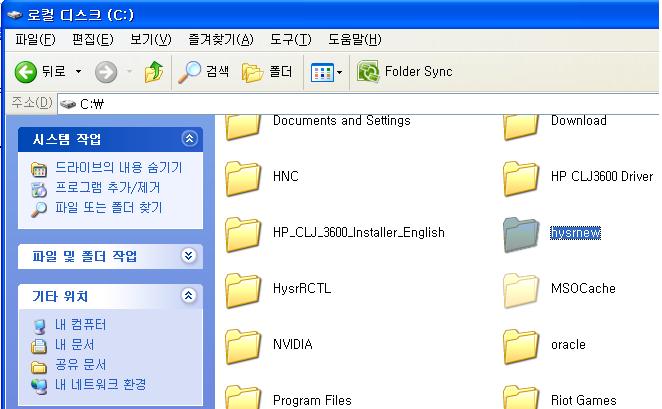Toggle the Folders (폴더) pane button
This screenshot has width=662, height=409.
point(267,72)
